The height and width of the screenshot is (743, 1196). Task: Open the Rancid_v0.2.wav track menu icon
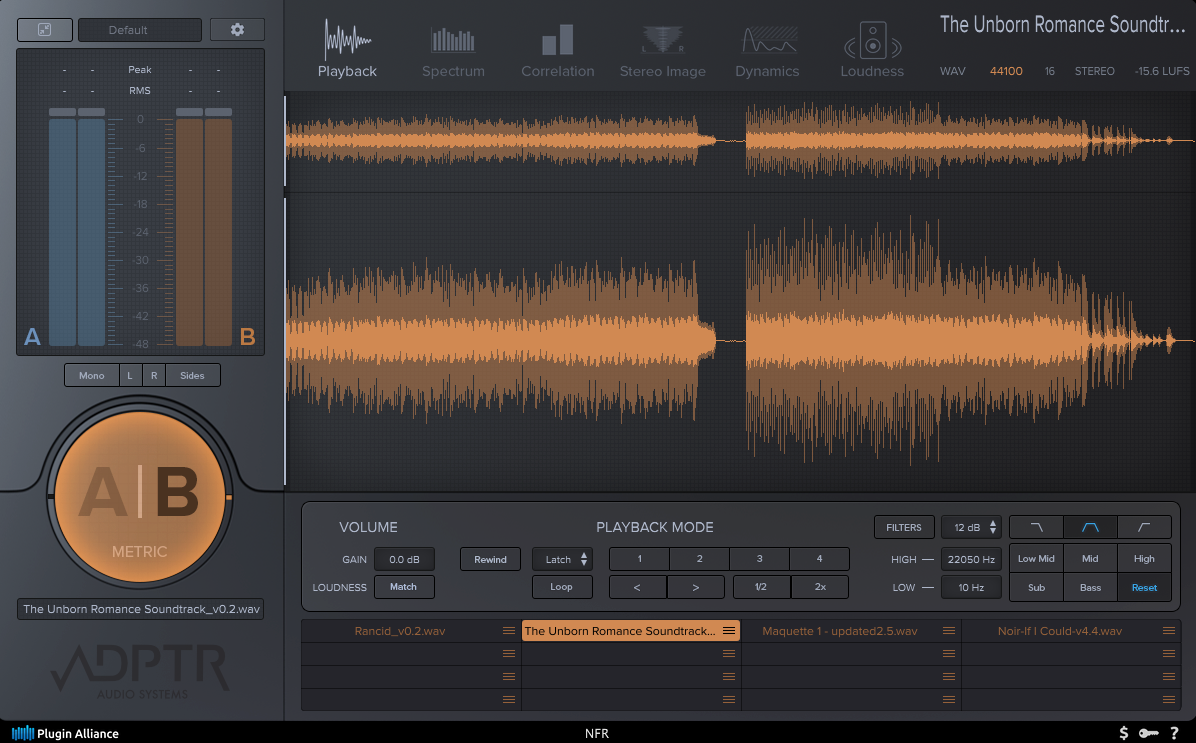509,631
